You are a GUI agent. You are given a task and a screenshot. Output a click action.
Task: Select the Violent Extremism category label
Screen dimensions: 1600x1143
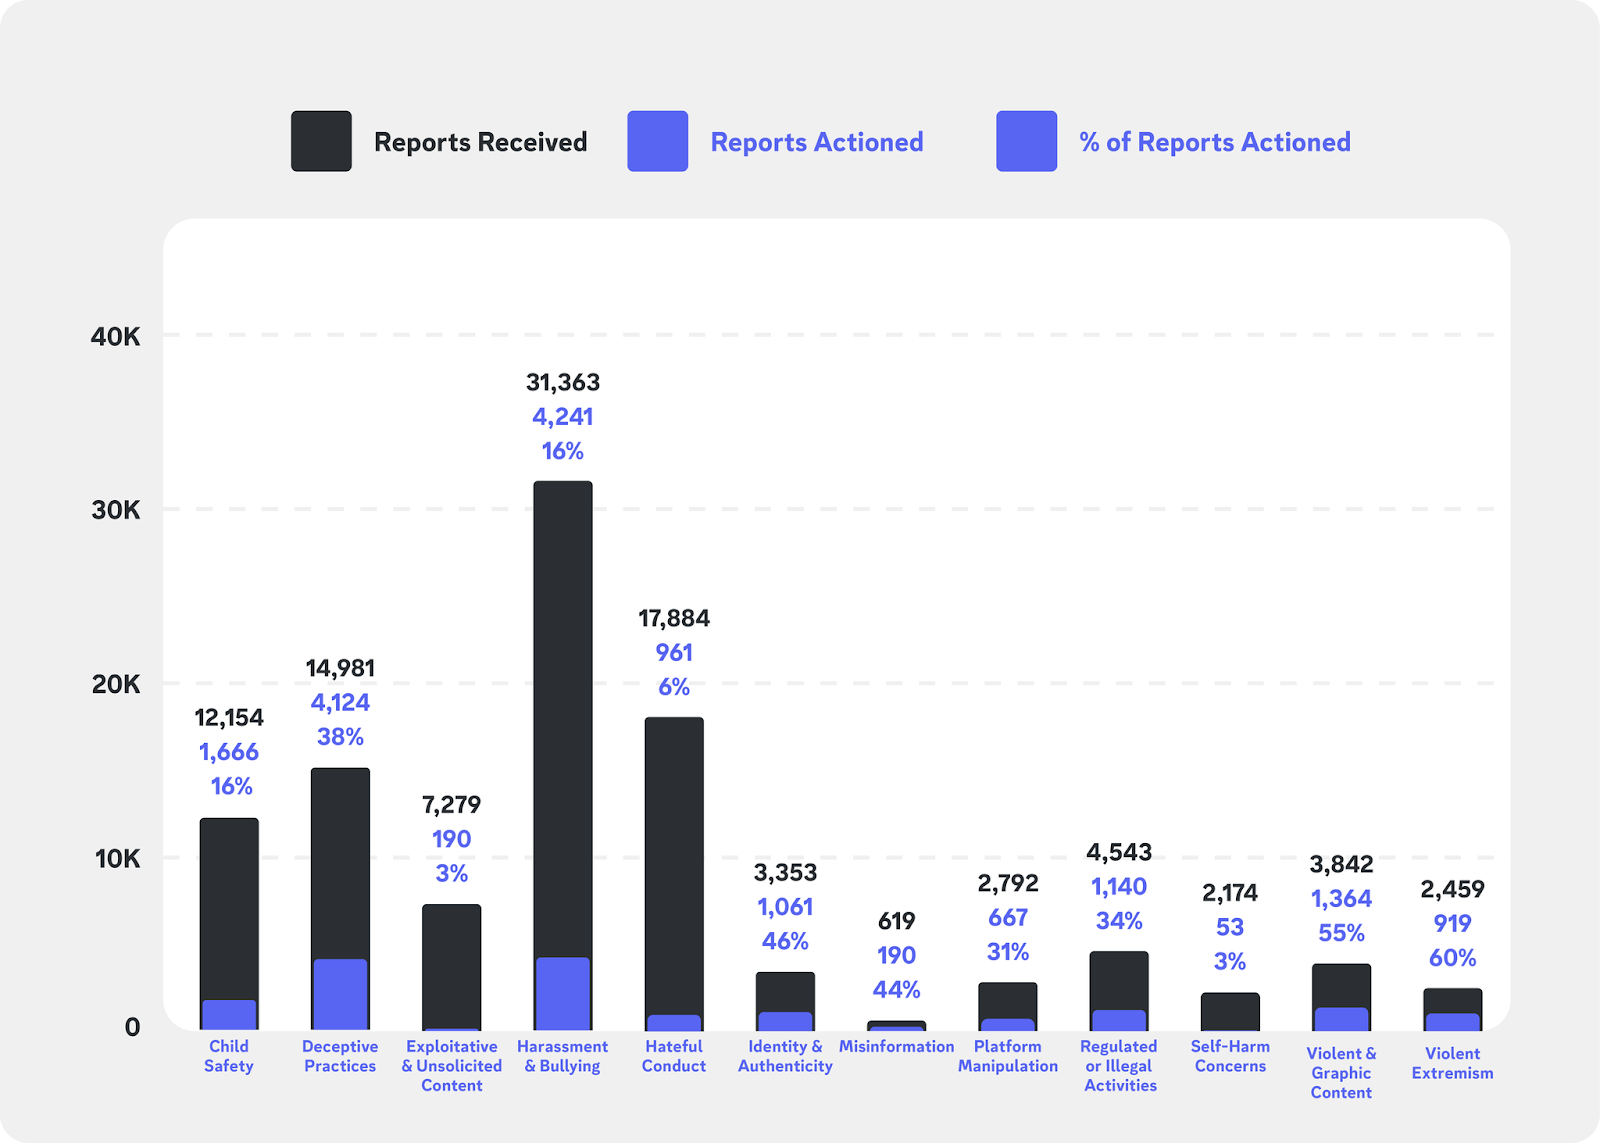tap(1452, 1063)
